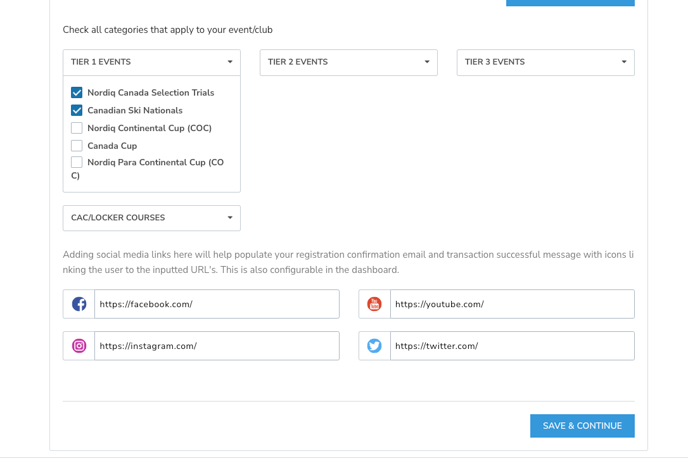Uncheck Nordiq Canada Selection Trials checkbox
Screen dimensions: 688x475
pyautogui.click(x=77, y=93)
